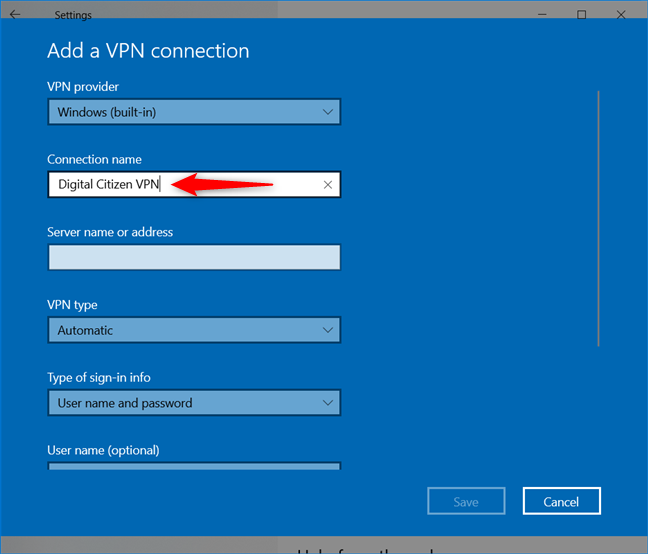Screen dimensions: 648x554
Task: Clear the Connection name field text
Action: [x=328, y=185]
